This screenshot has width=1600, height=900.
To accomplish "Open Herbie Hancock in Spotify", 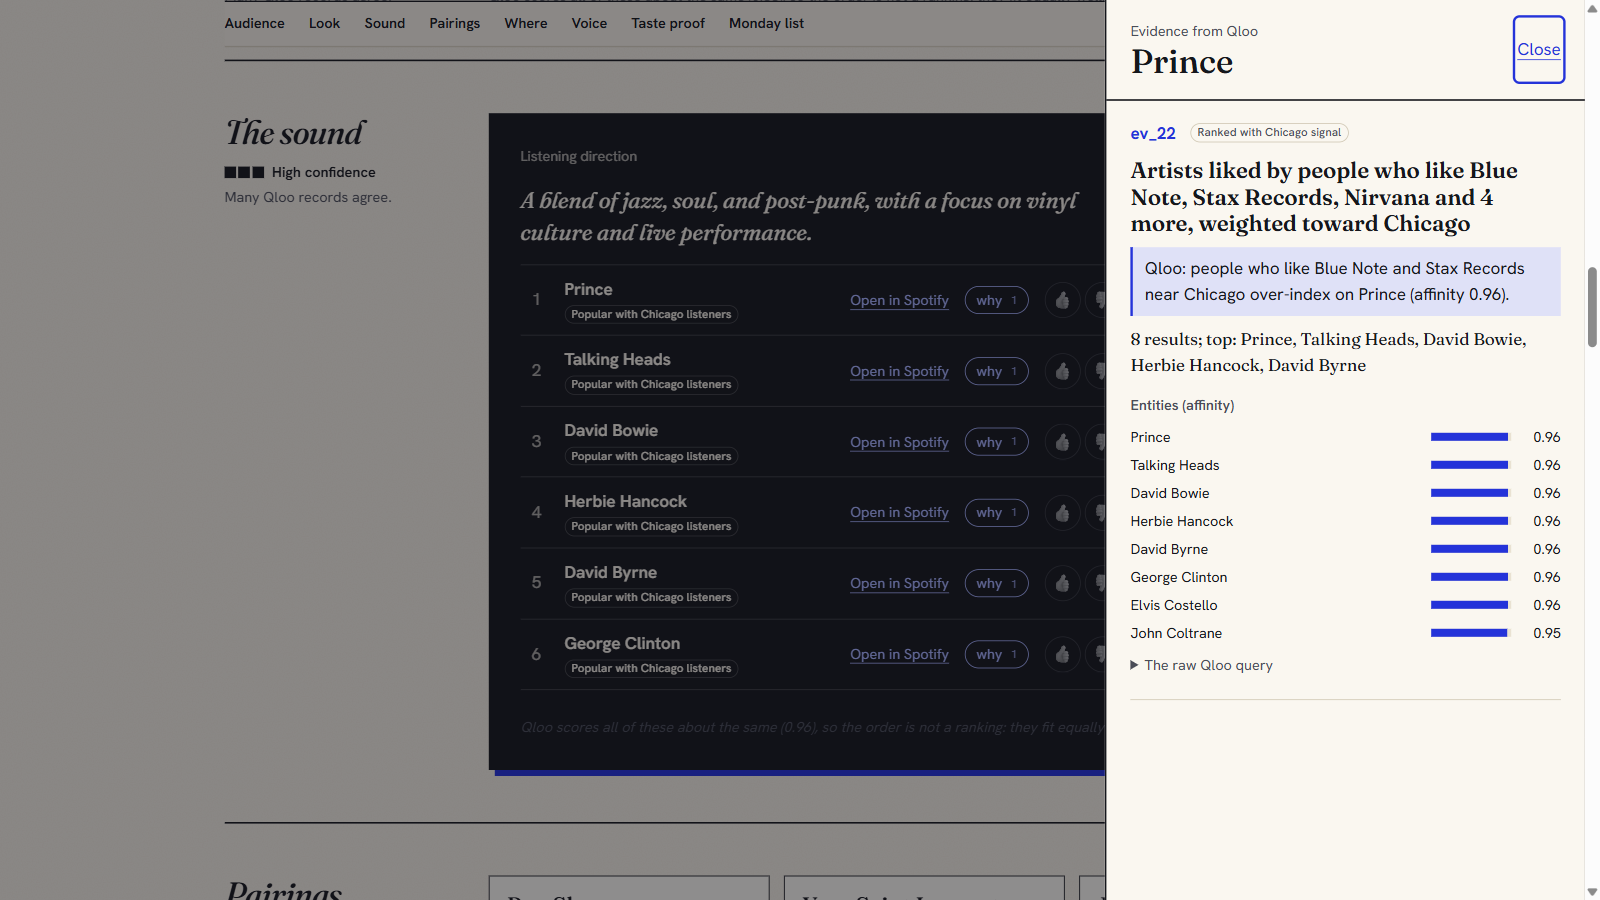I will 899,512.
